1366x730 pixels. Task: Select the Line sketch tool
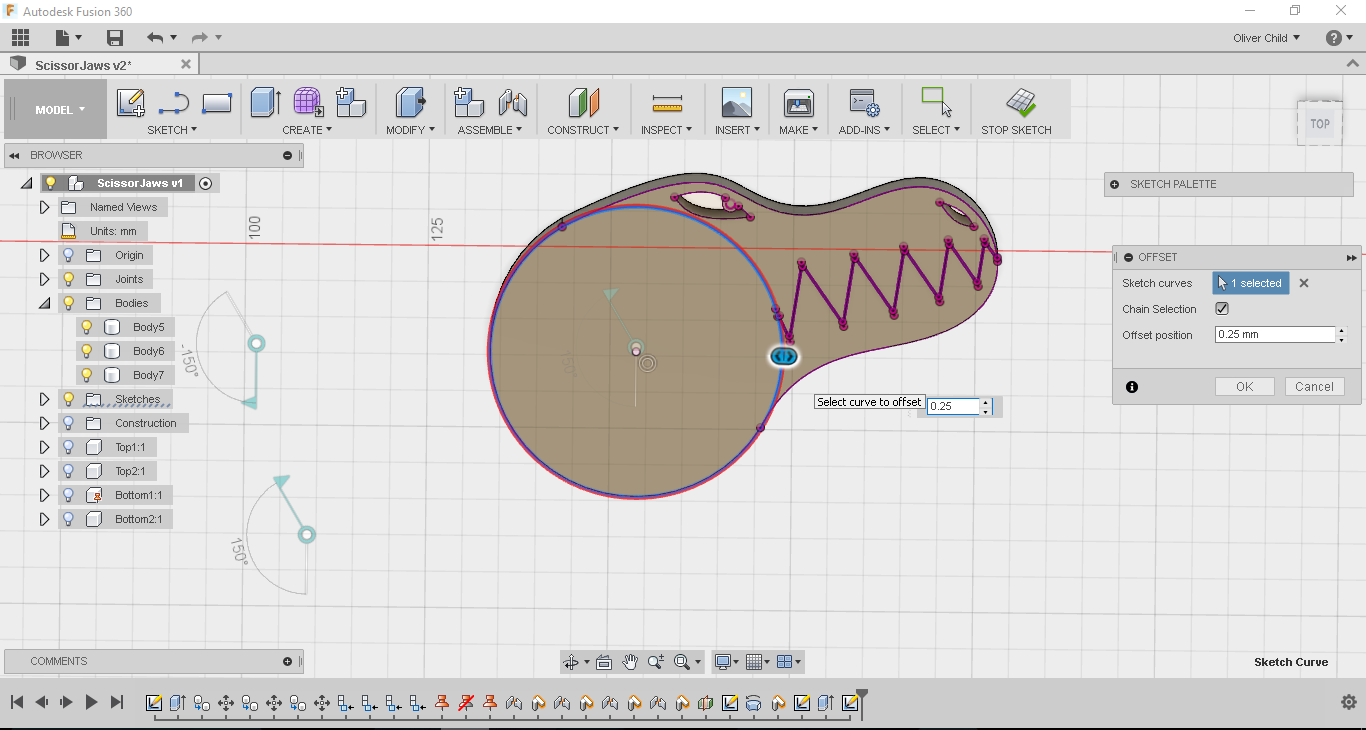pyautogui.click(x=174, y=102)
